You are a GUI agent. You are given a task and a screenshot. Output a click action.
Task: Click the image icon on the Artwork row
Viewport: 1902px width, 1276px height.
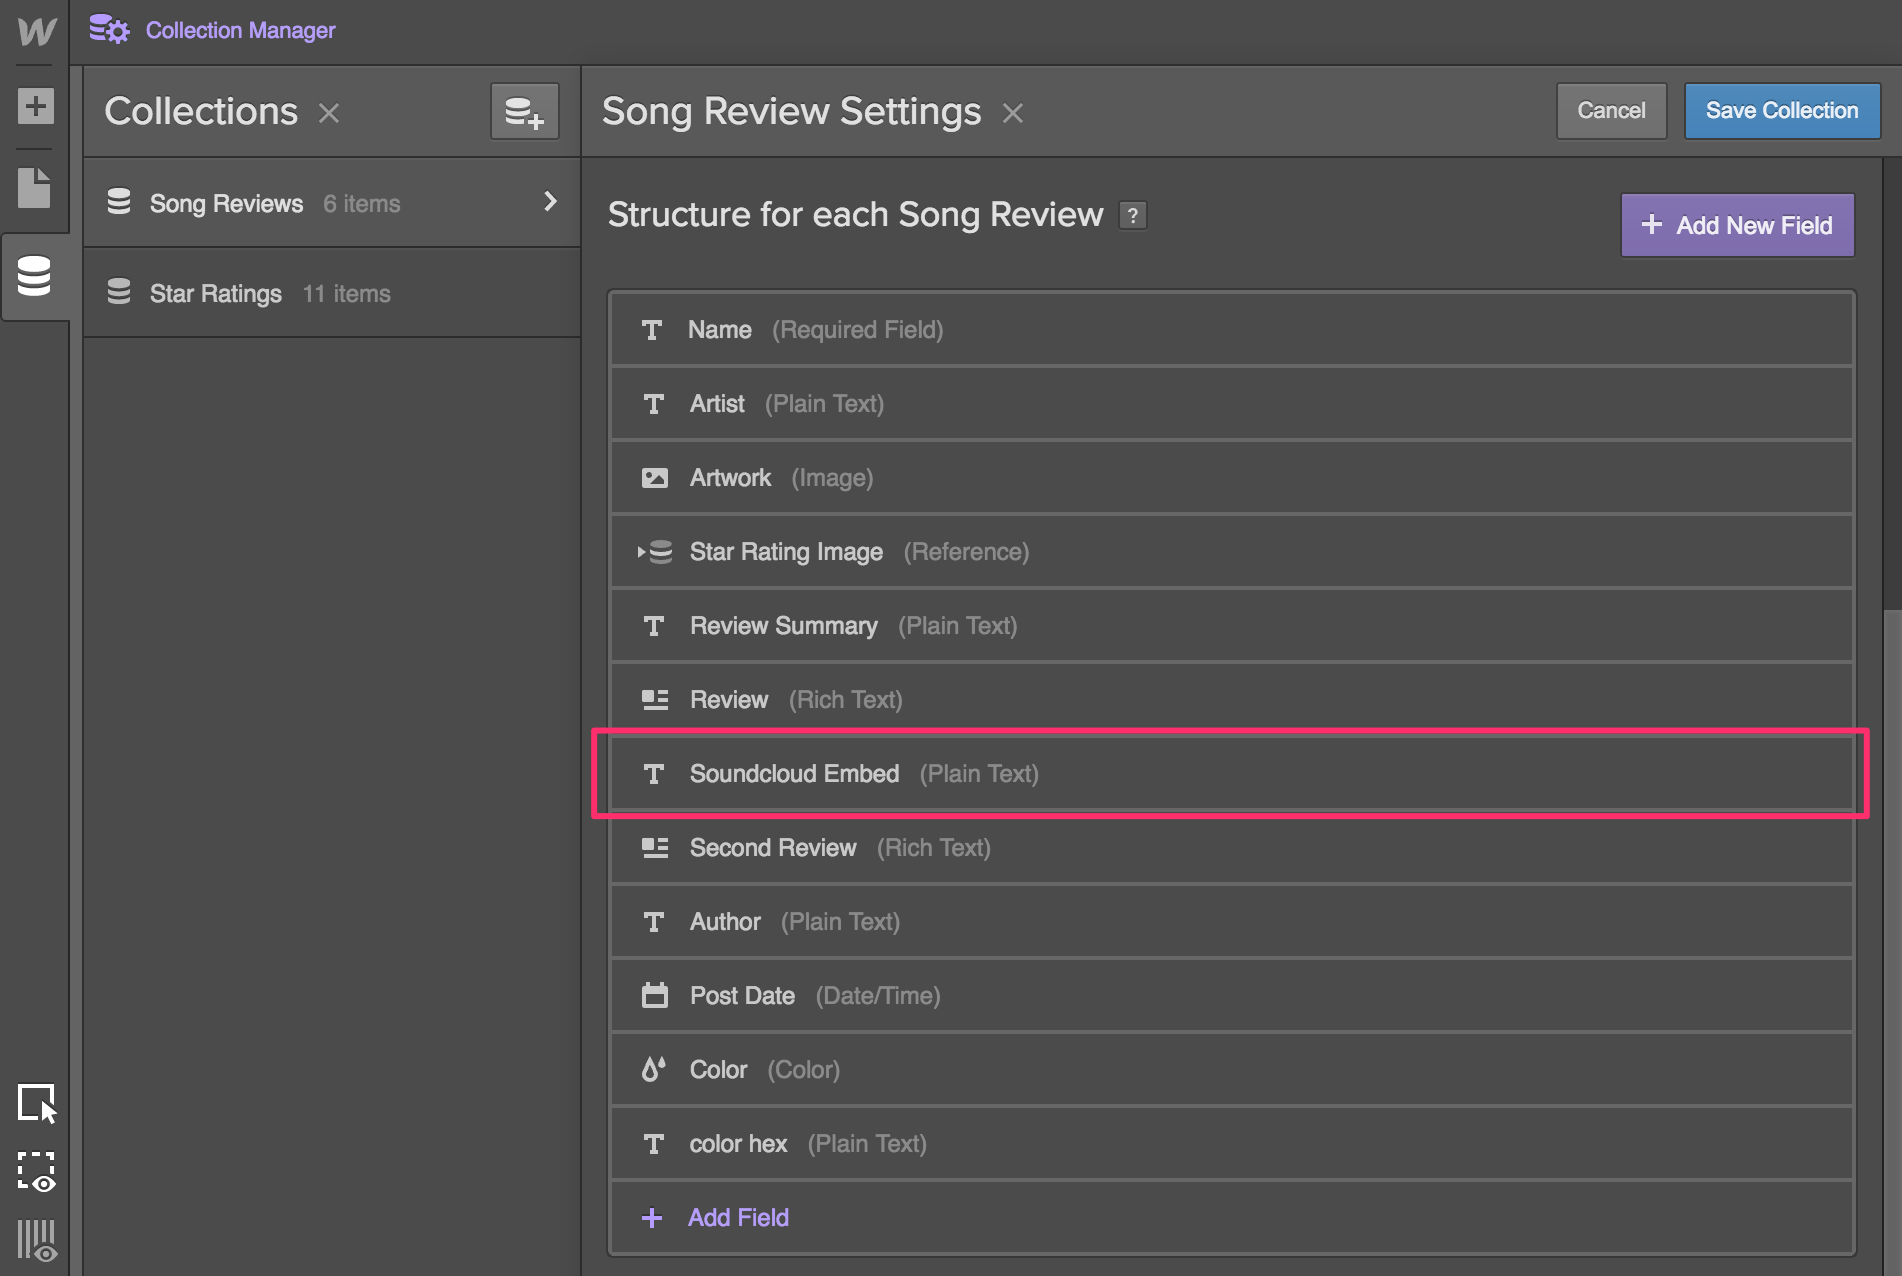pyautogui.click(x=655, y=478)
